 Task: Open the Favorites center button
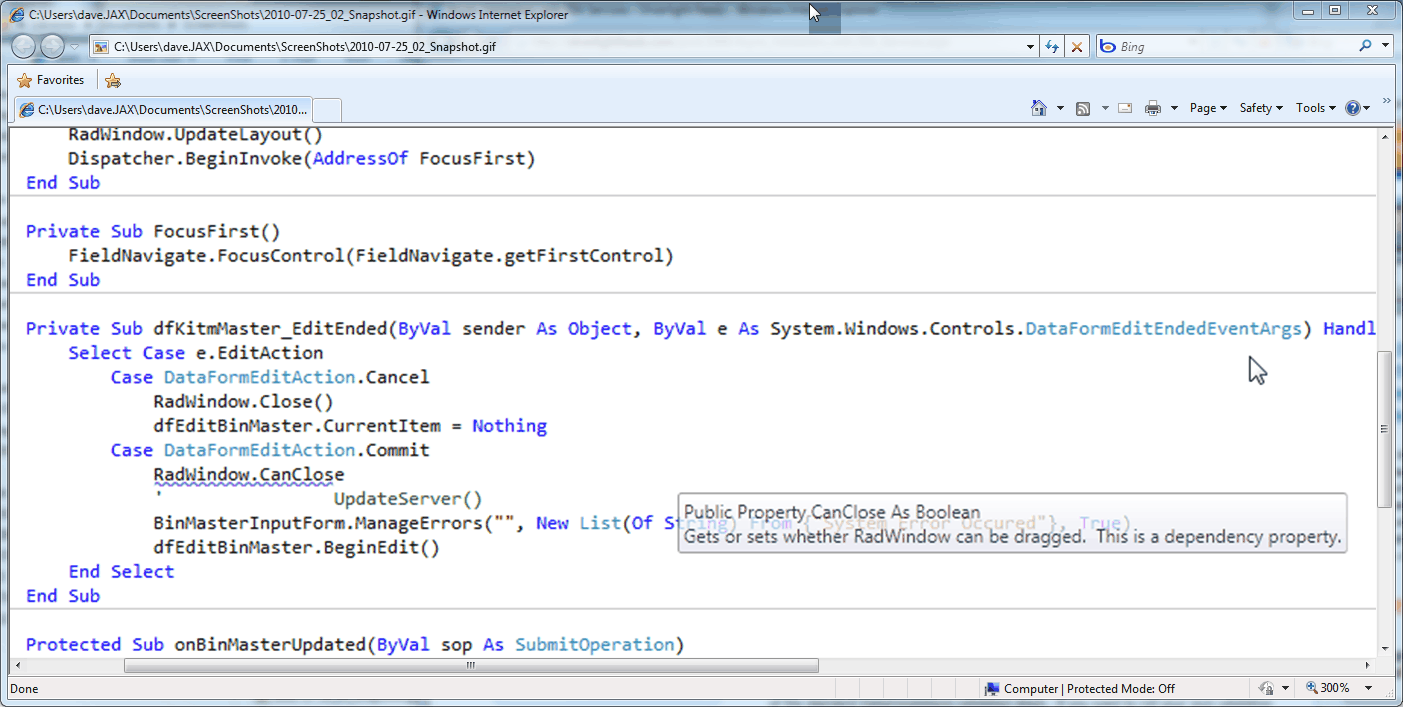pyautogui.click(x=51, y=80)
